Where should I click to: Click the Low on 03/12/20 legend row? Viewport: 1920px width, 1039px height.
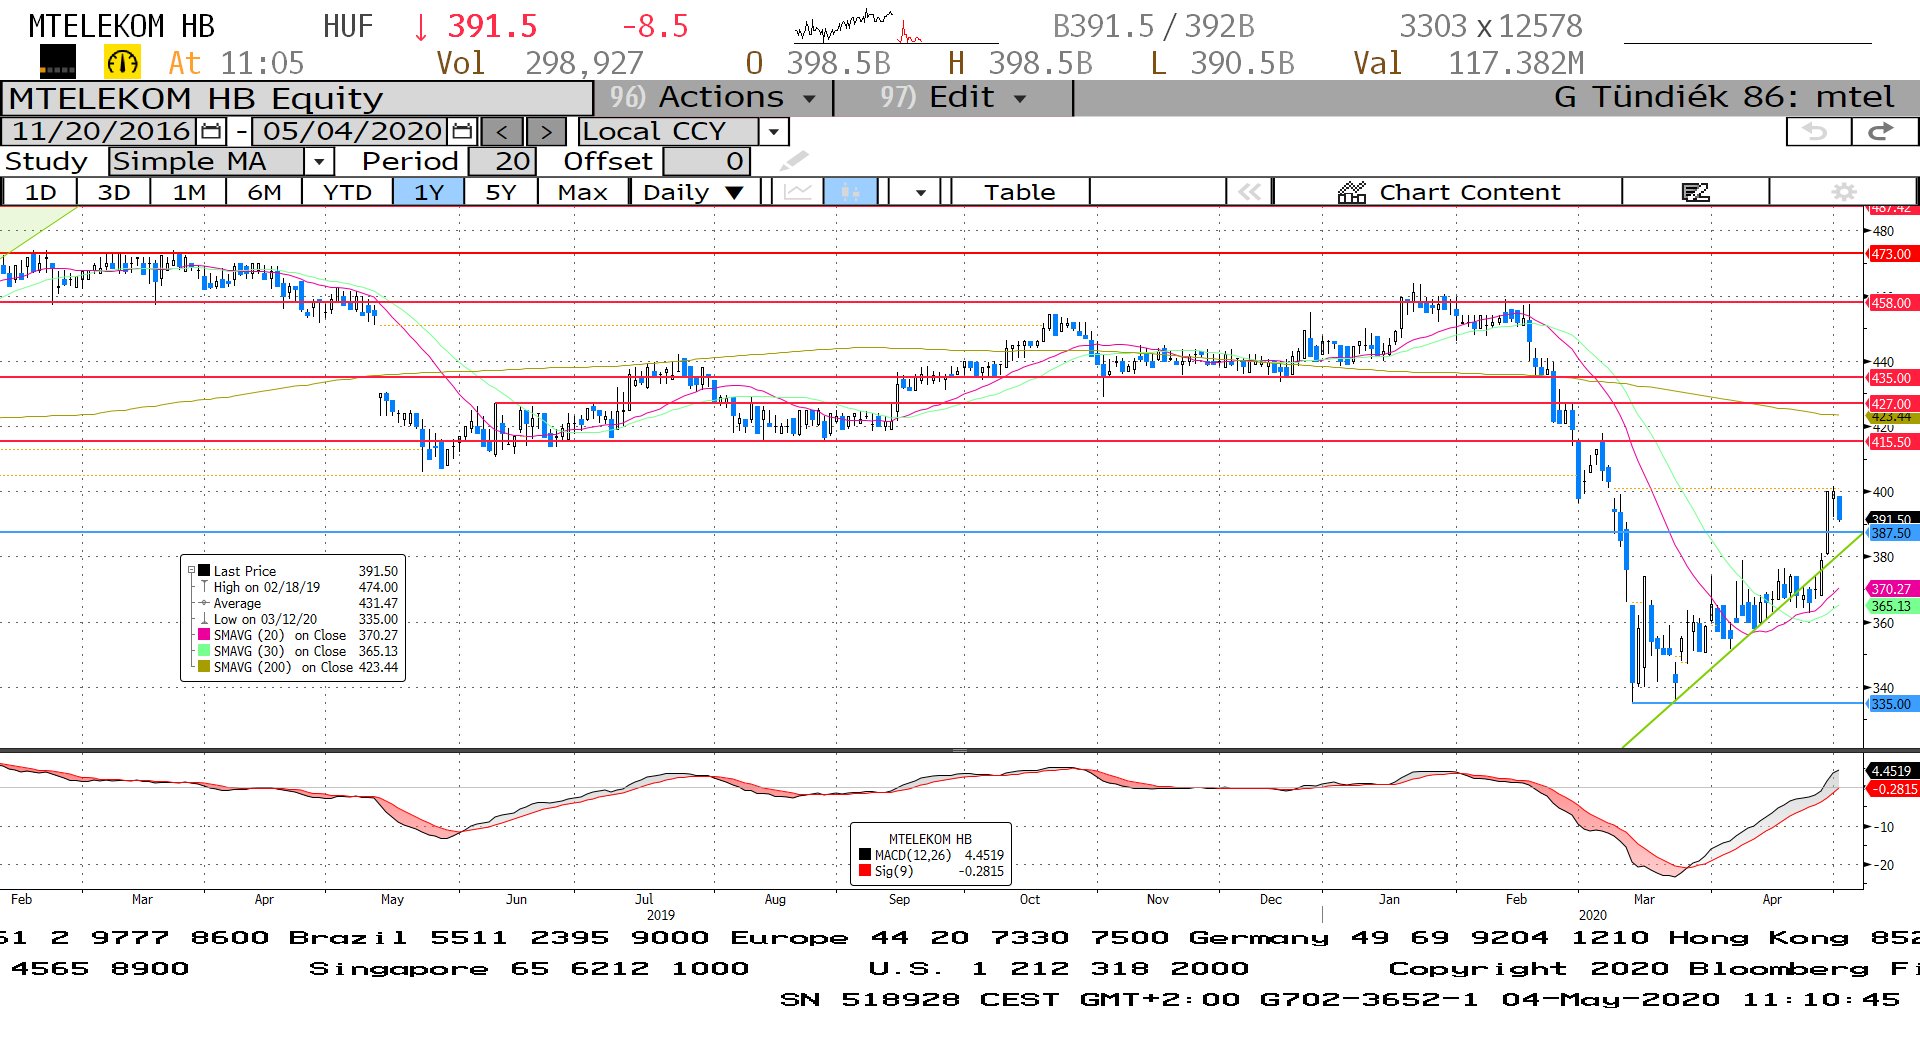(x=299, y=619)
